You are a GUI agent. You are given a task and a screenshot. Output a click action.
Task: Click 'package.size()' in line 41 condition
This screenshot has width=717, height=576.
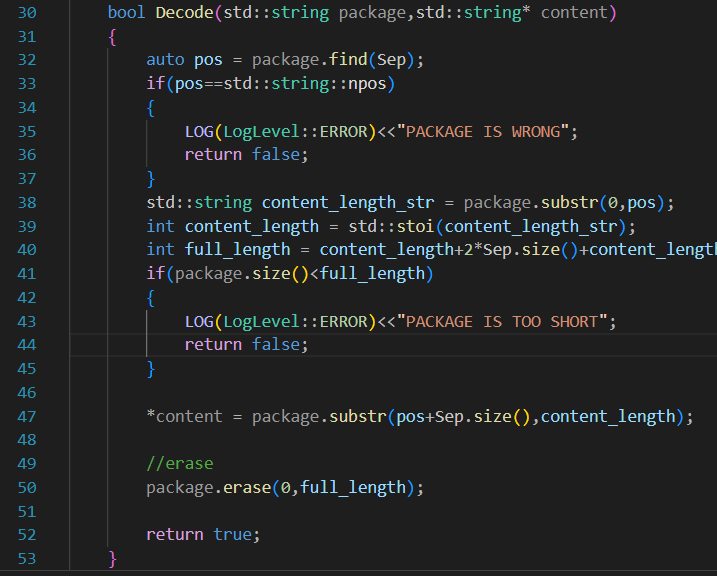point(242,274)
